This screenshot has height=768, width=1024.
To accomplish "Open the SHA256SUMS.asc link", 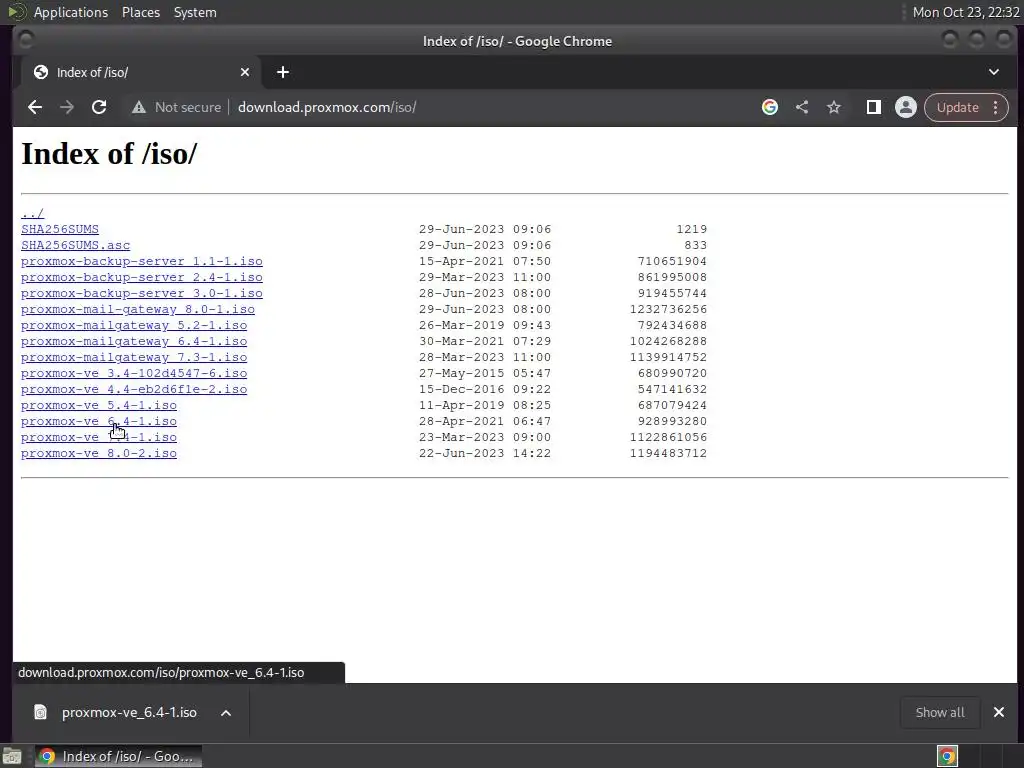I will (75, 246).
